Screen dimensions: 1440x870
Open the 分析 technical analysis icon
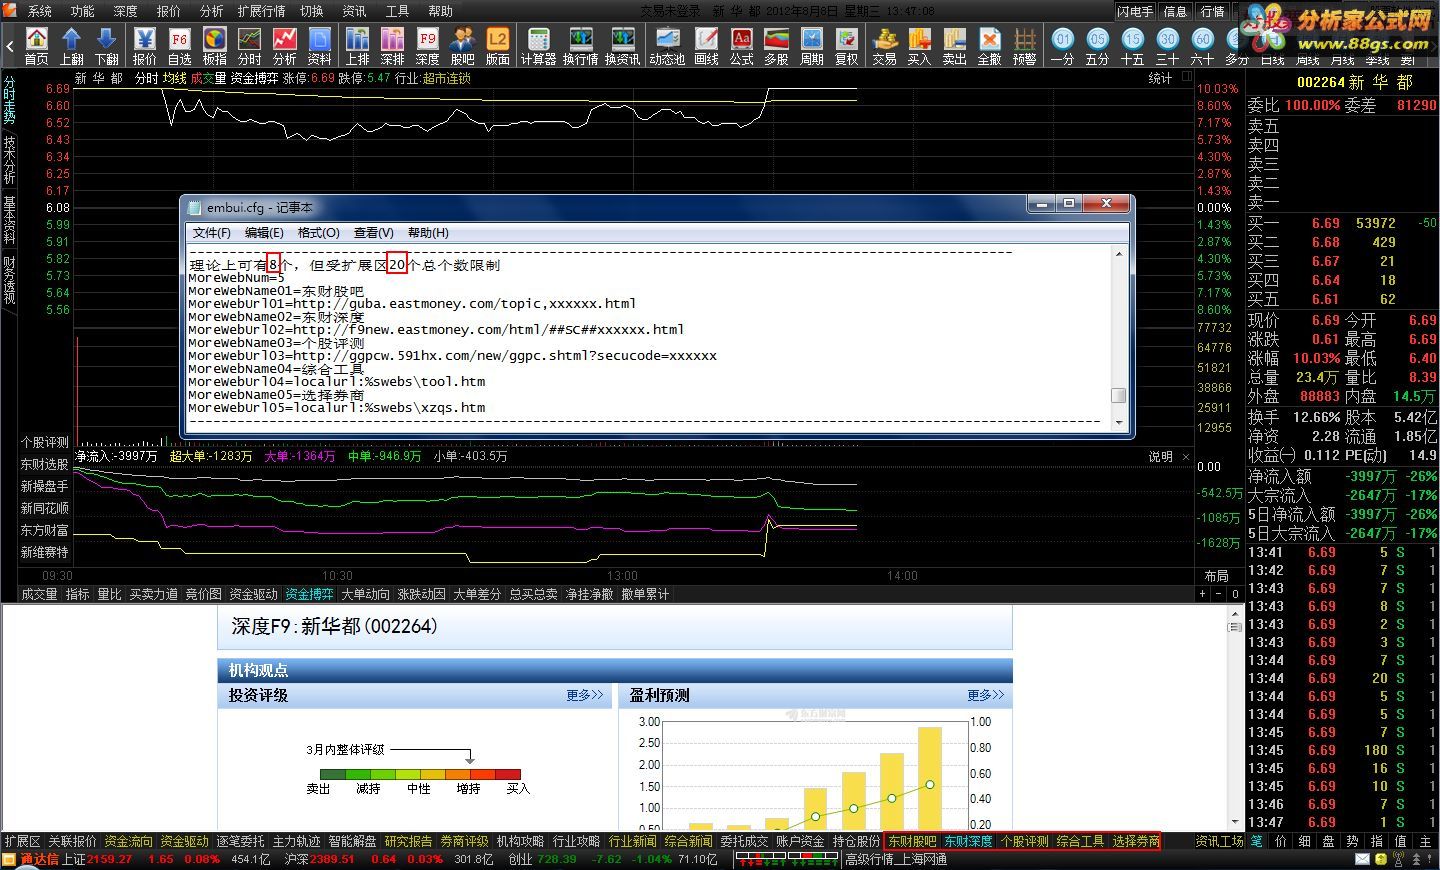point(285,46)
